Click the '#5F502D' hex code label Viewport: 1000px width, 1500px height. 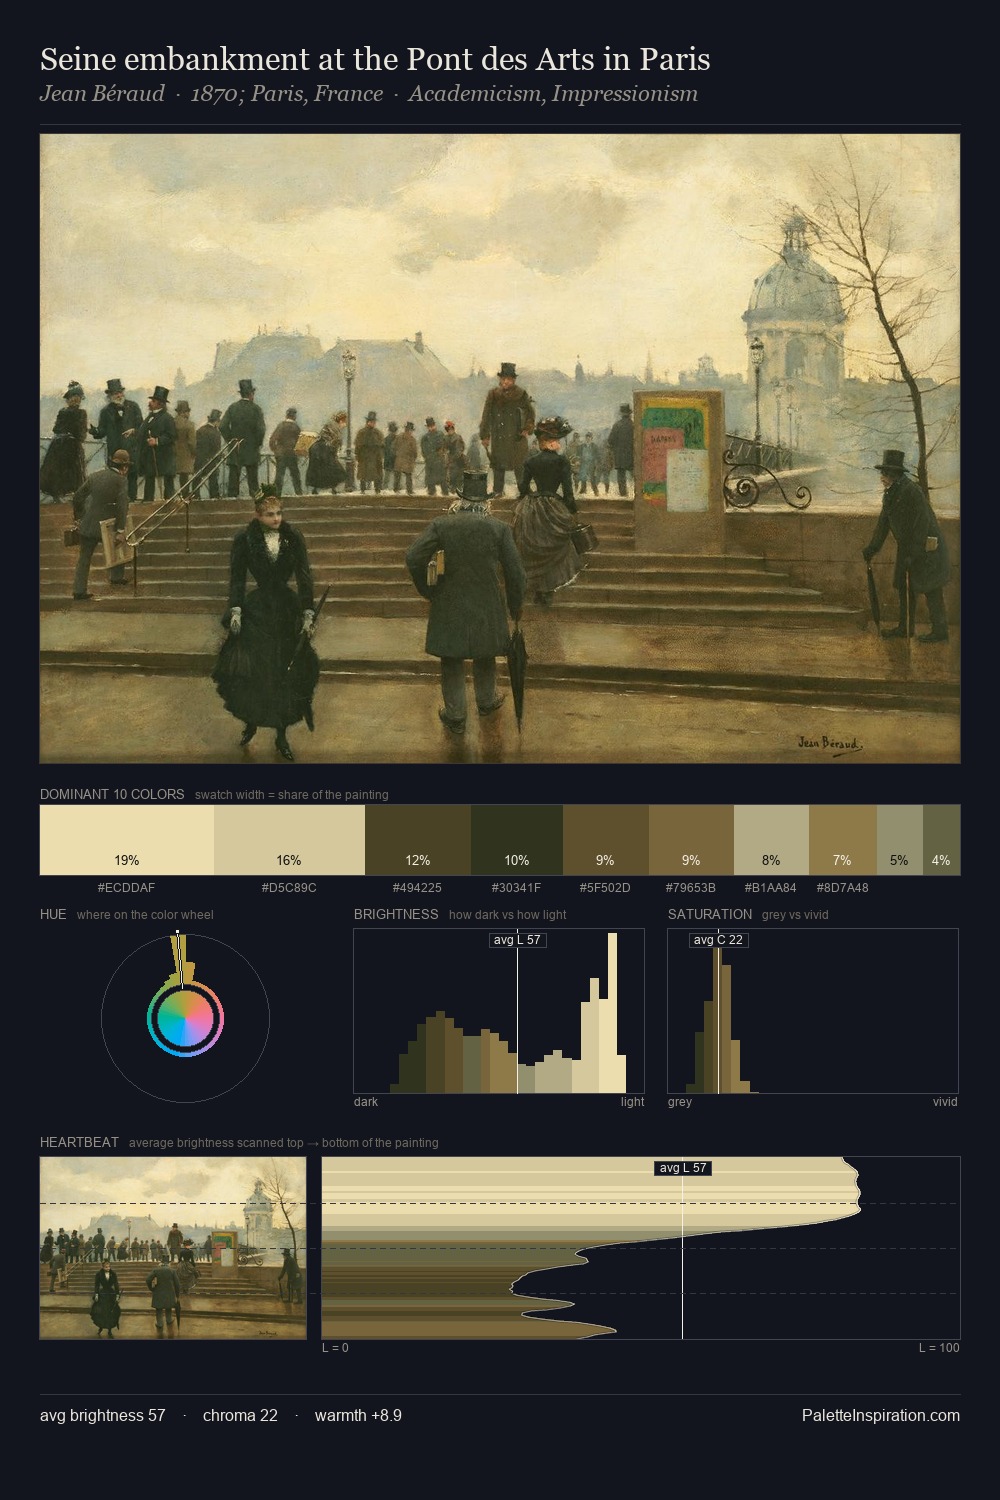[605, 887]
